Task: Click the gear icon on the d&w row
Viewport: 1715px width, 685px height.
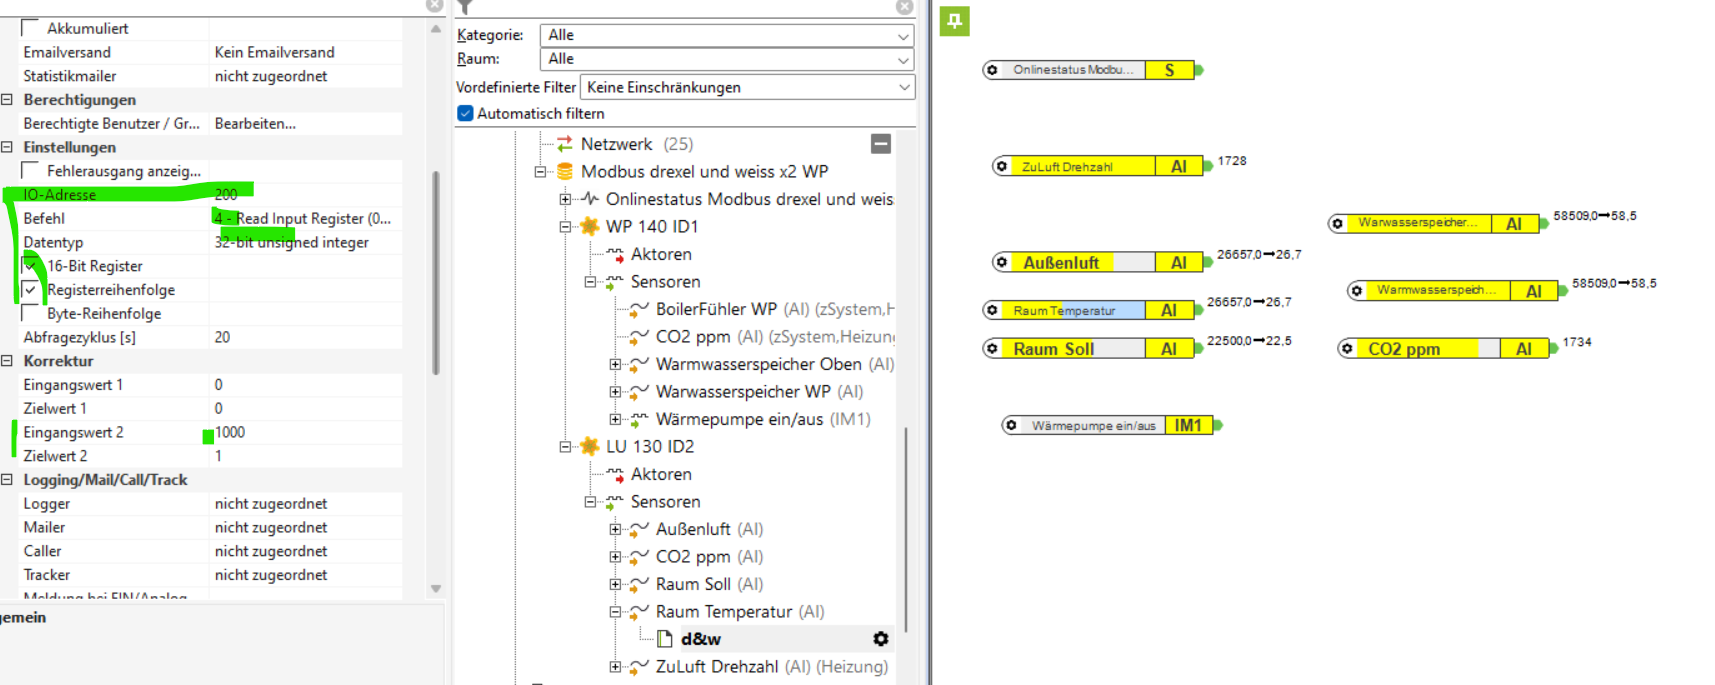Action: (x=881, y=639)
